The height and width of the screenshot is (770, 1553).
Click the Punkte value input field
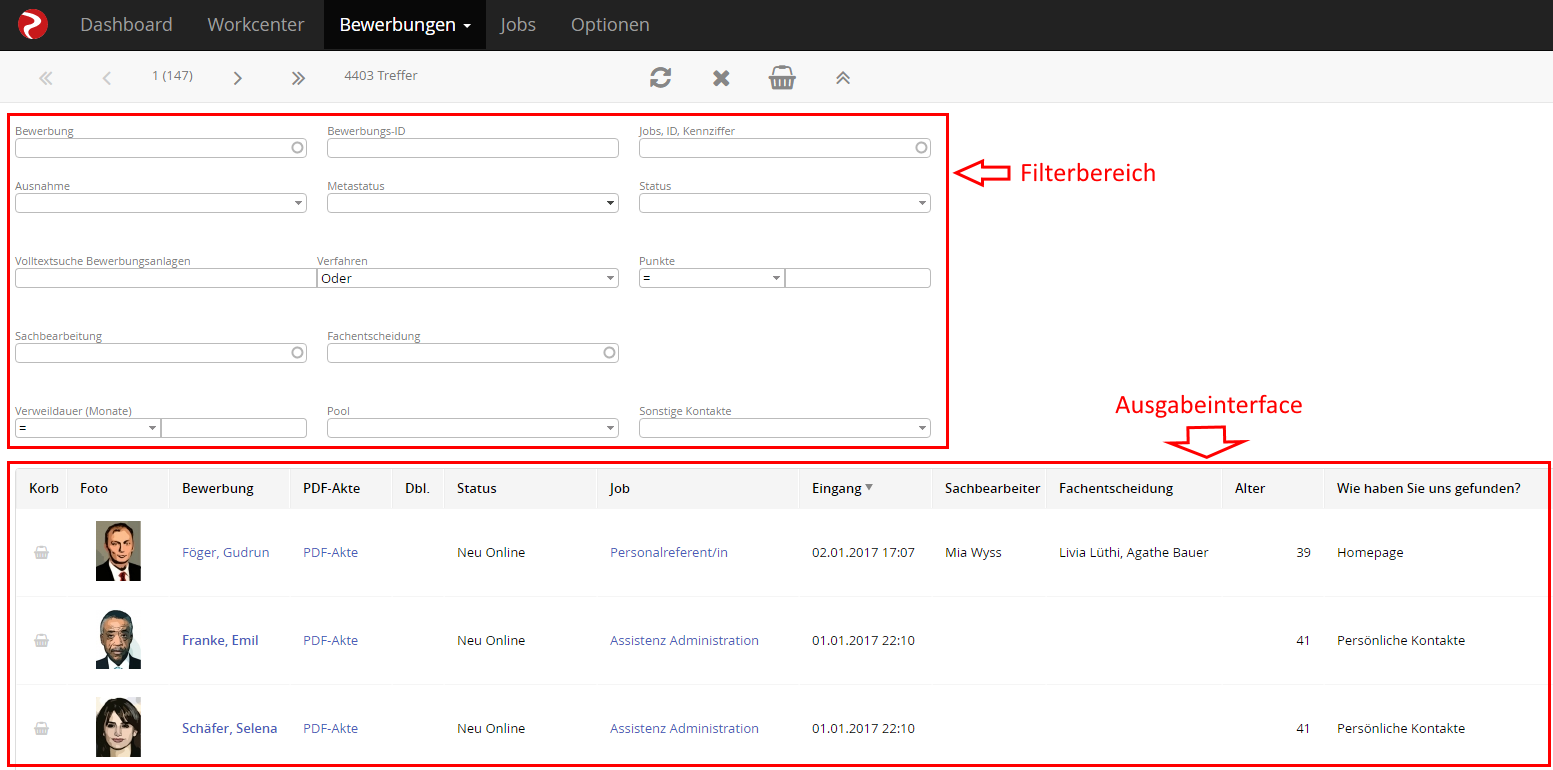pos(858,278)
